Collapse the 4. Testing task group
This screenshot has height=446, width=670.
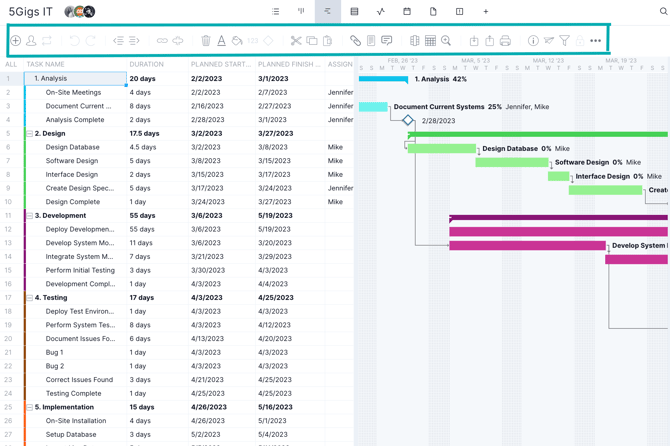tap(30, 298)
